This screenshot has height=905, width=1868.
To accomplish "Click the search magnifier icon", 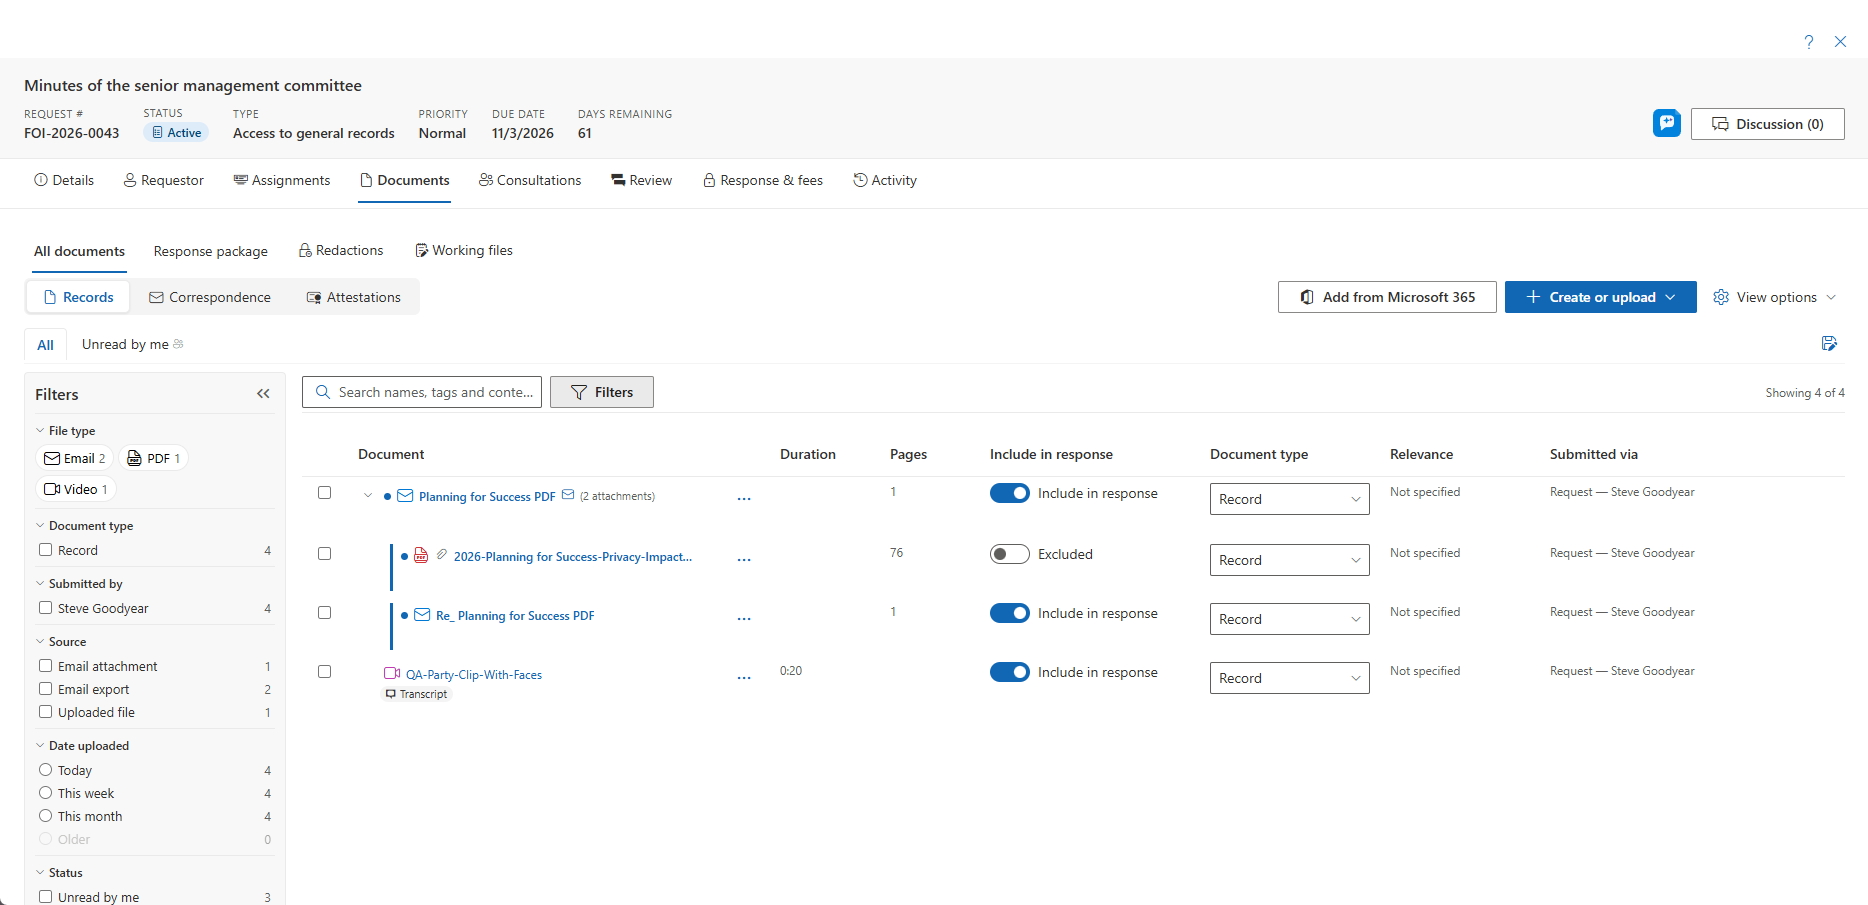I will (323, 392).
